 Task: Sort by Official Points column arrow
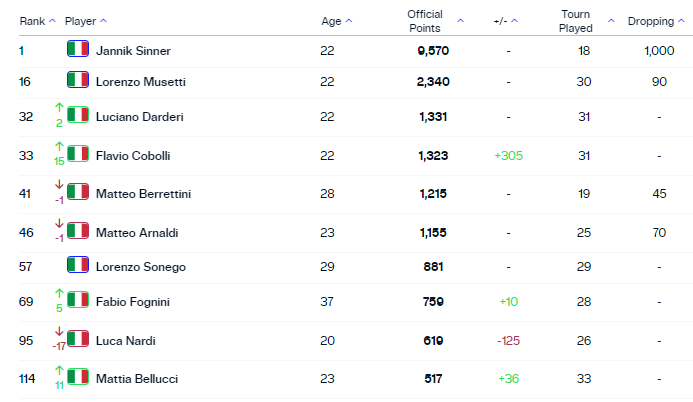pyautogui.click(x=461, y=21)
